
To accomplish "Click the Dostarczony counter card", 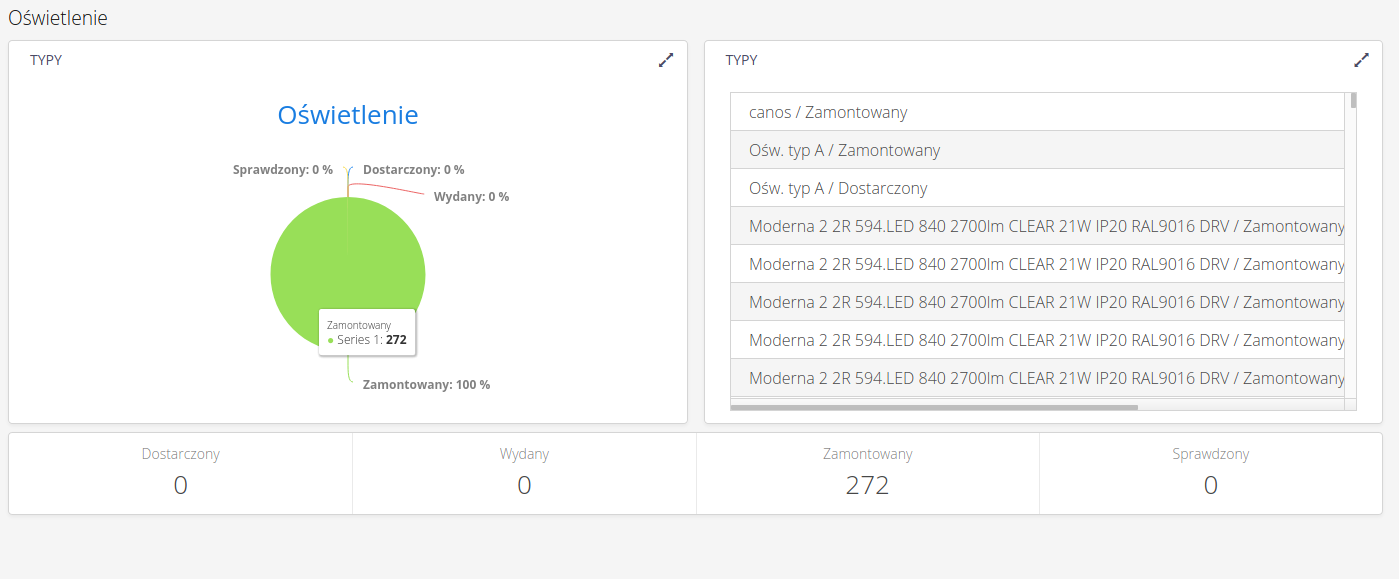I will point(181,473).
